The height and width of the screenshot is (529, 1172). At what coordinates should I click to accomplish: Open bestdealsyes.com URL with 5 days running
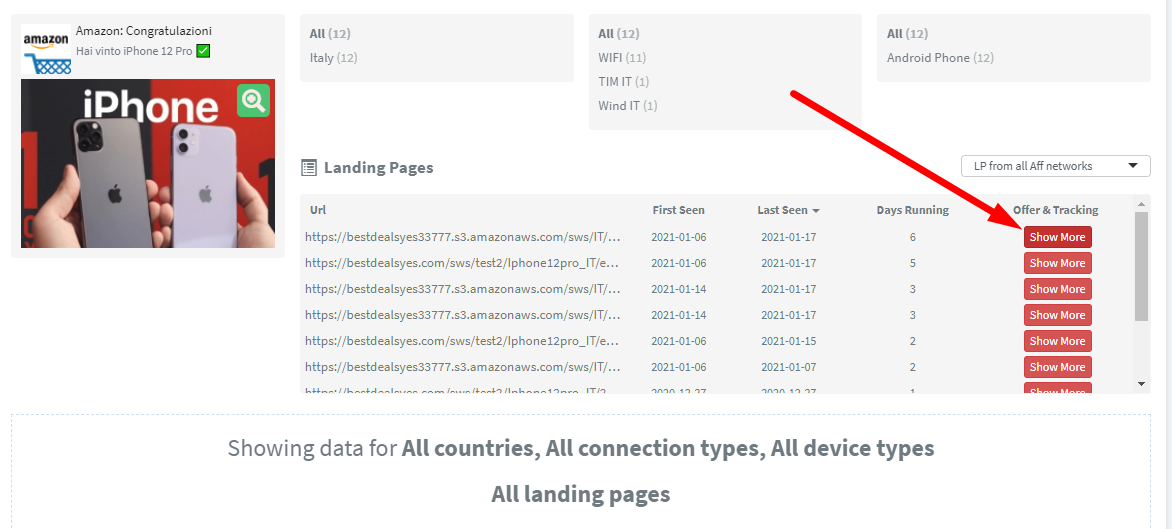coord(463,263)
